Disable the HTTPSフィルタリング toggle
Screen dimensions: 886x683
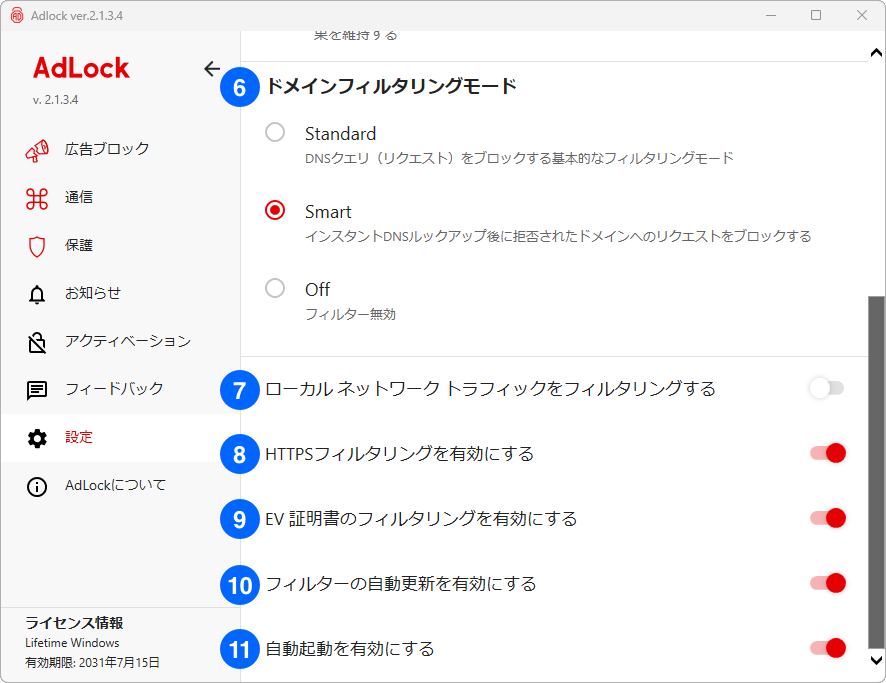coord(828,453)
